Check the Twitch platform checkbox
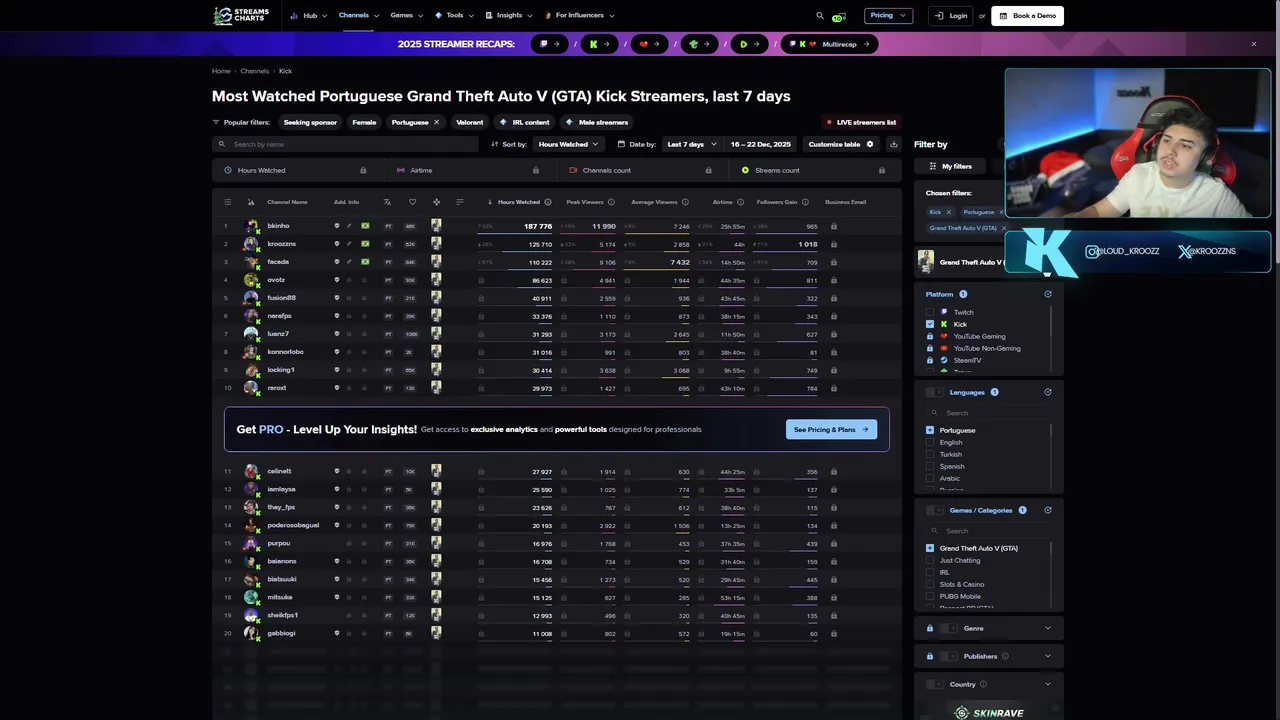 (x=930, y=312)
